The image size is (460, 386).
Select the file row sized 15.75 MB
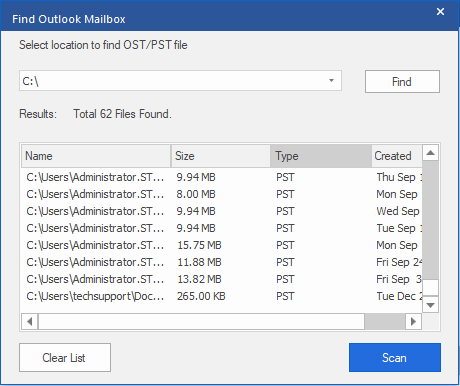coord(222,245)
